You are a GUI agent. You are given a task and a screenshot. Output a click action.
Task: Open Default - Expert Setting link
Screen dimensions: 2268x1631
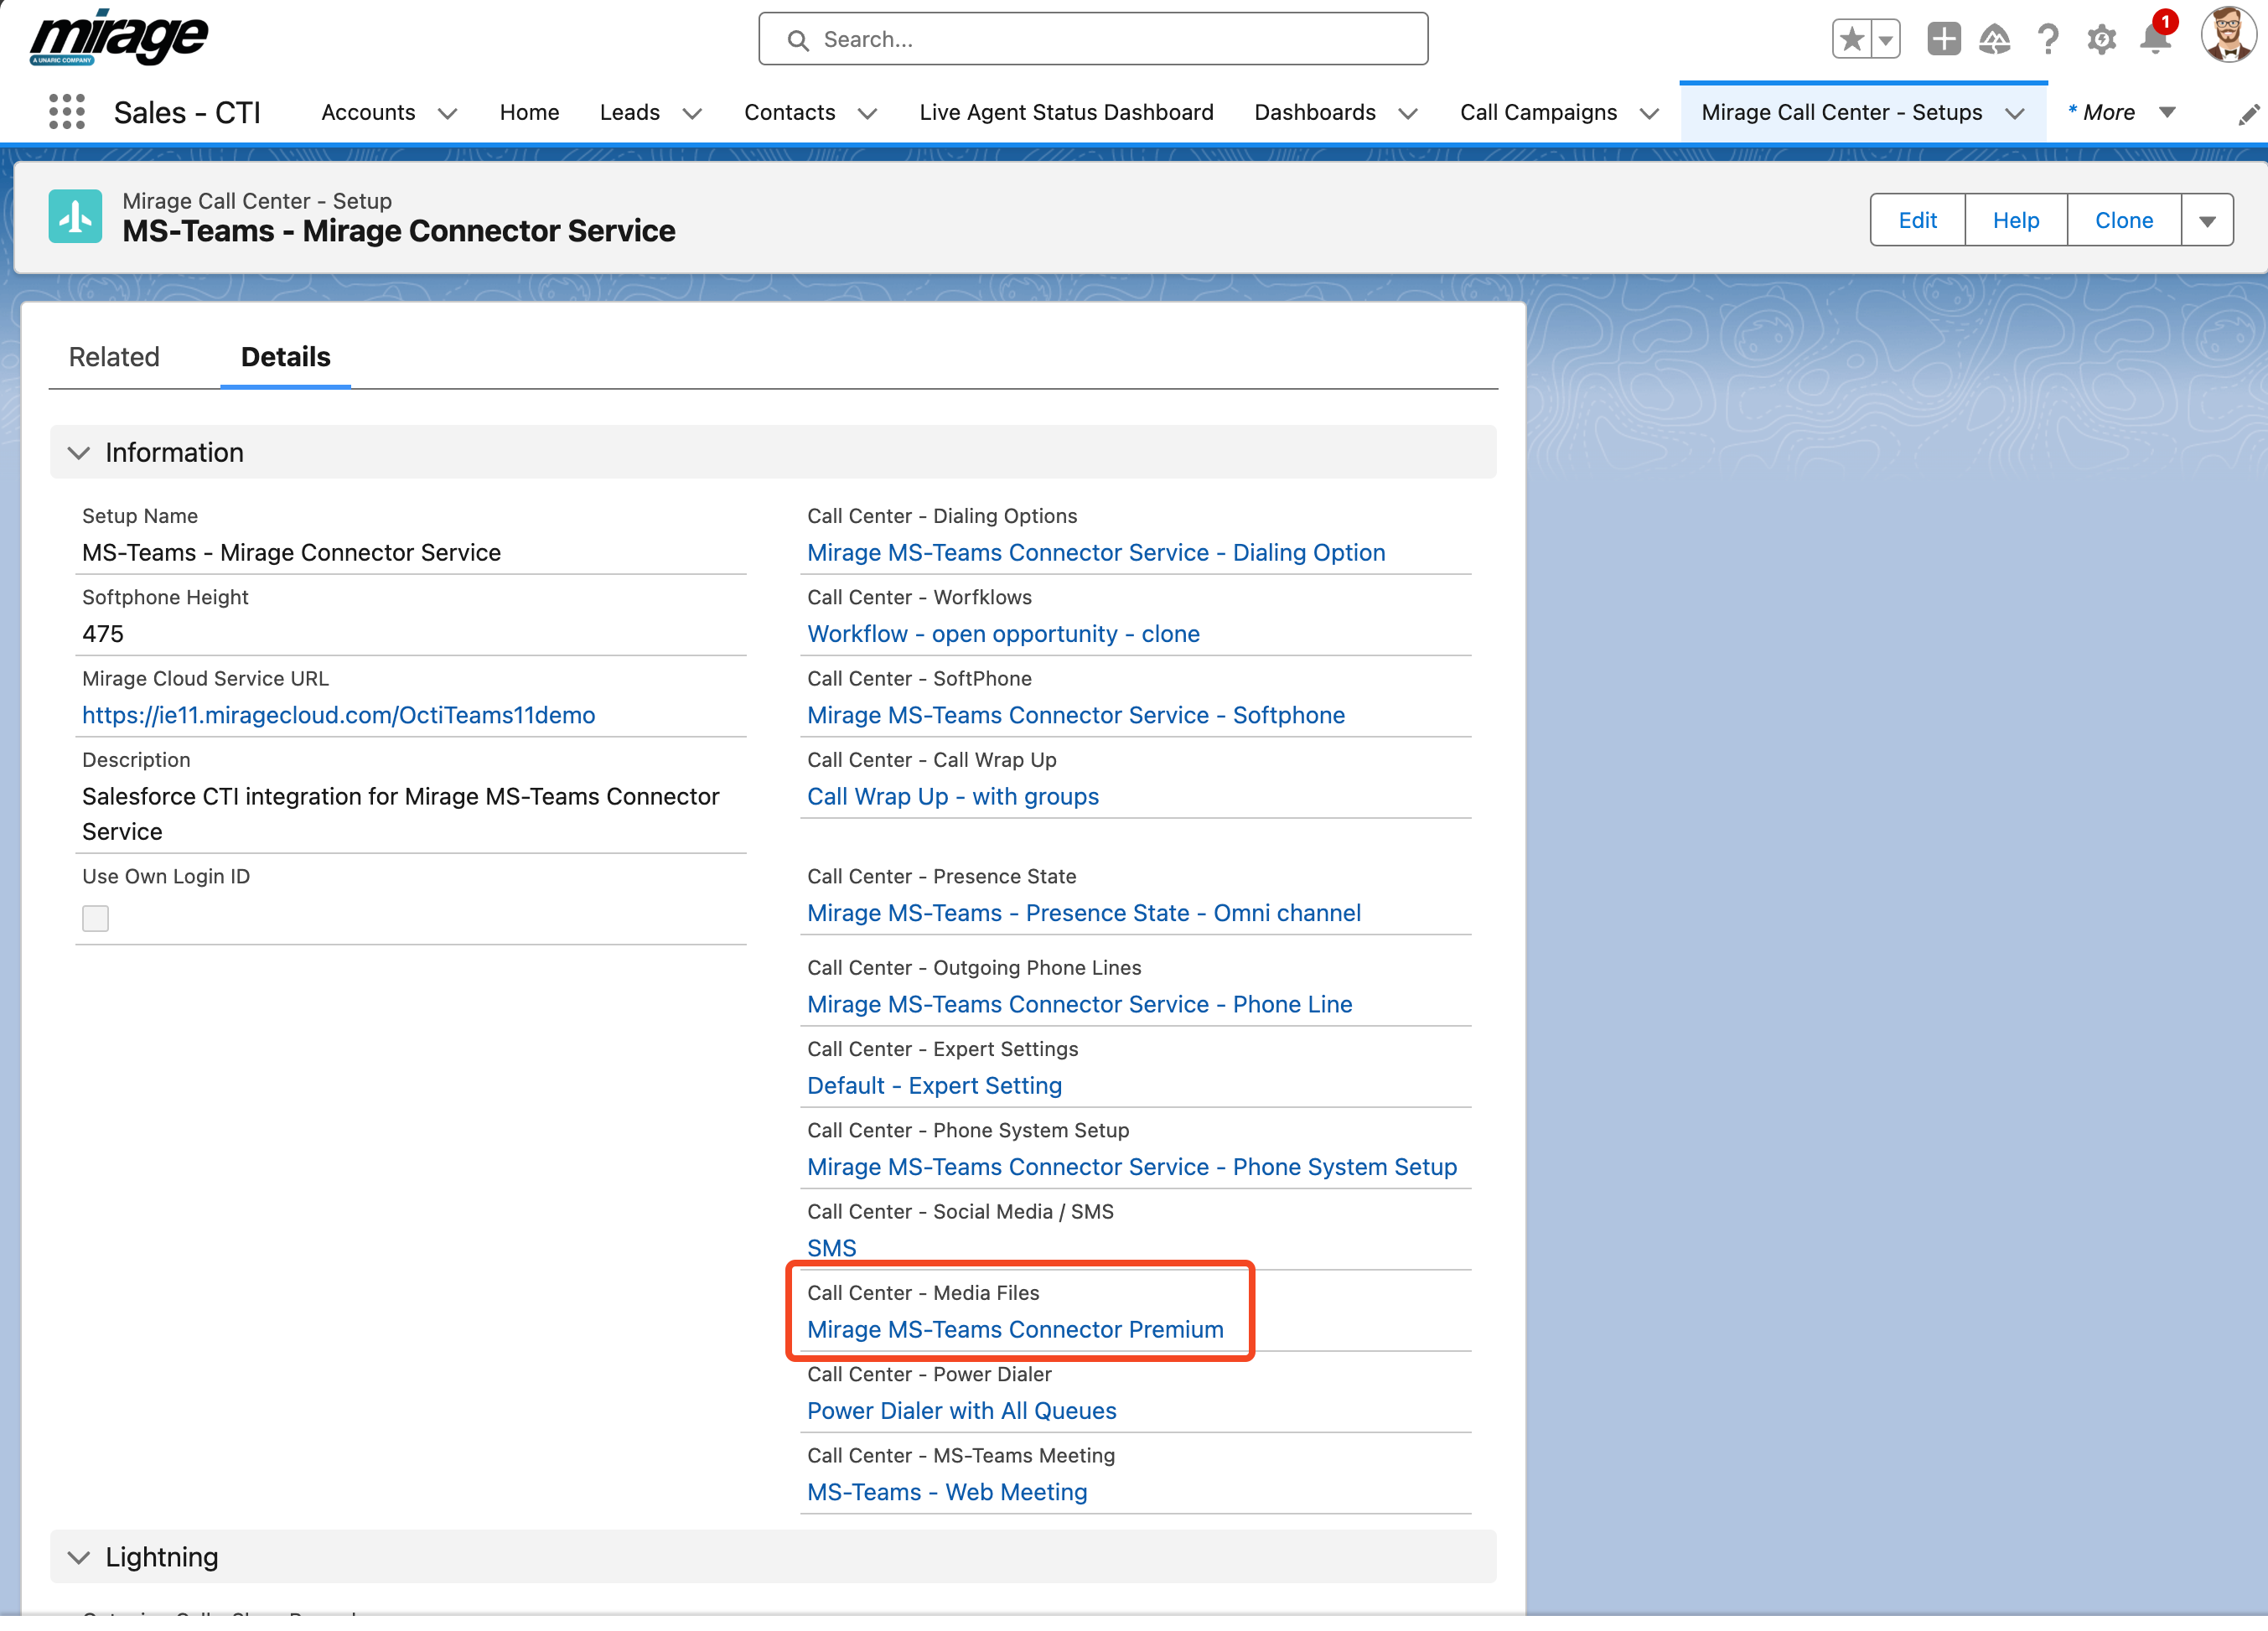934,1085
